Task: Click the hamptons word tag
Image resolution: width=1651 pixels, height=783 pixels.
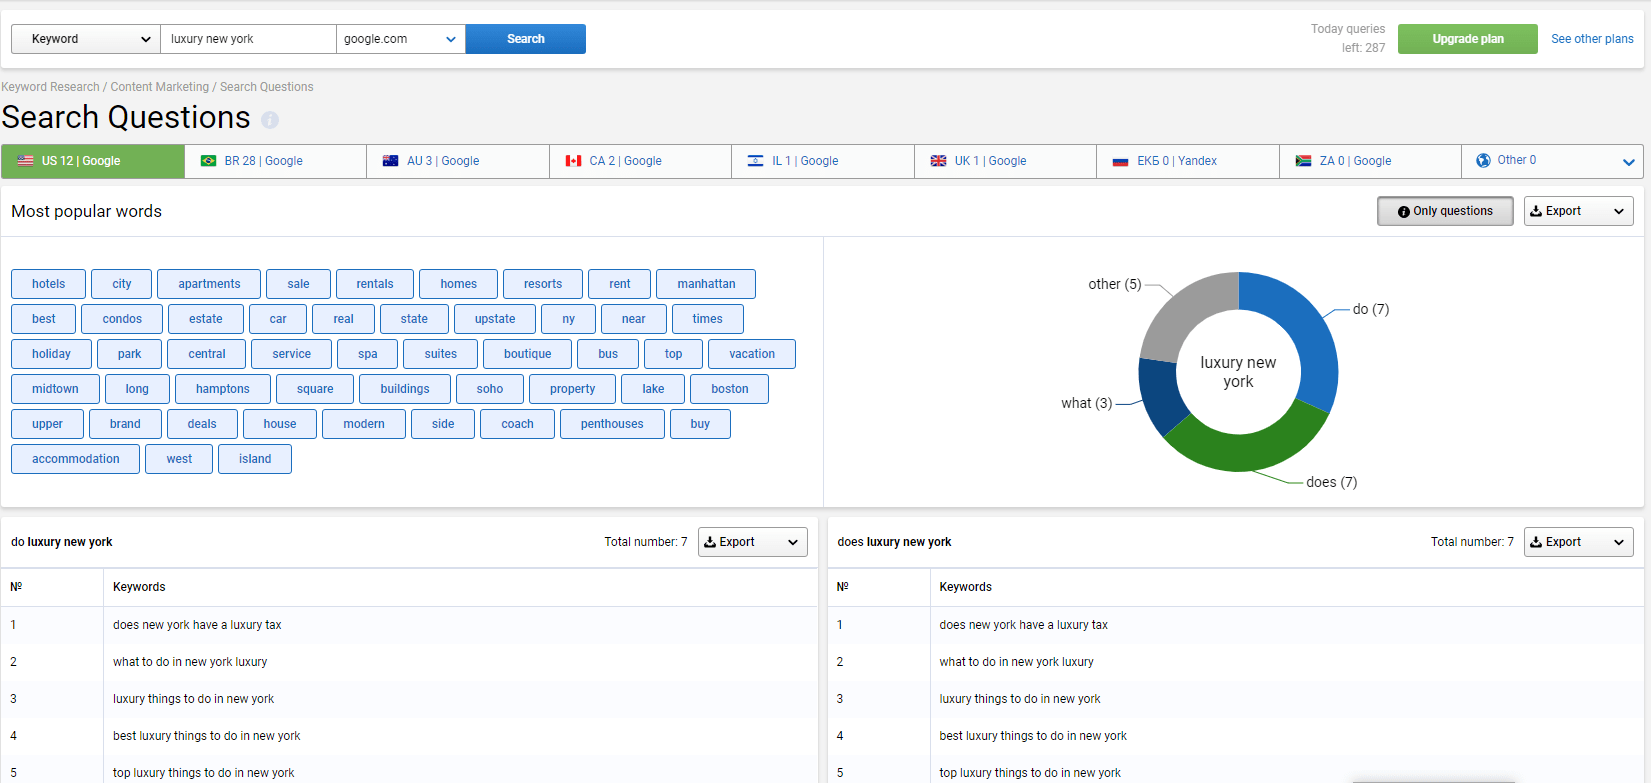Action: coord(223,389)
